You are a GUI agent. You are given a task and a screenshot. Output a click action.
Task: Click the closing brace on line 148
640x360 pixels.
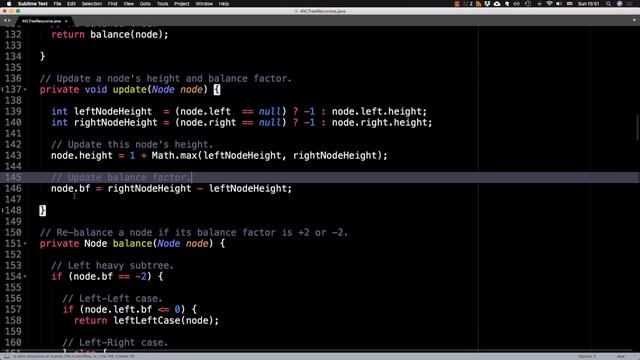(x=42, y=211)
